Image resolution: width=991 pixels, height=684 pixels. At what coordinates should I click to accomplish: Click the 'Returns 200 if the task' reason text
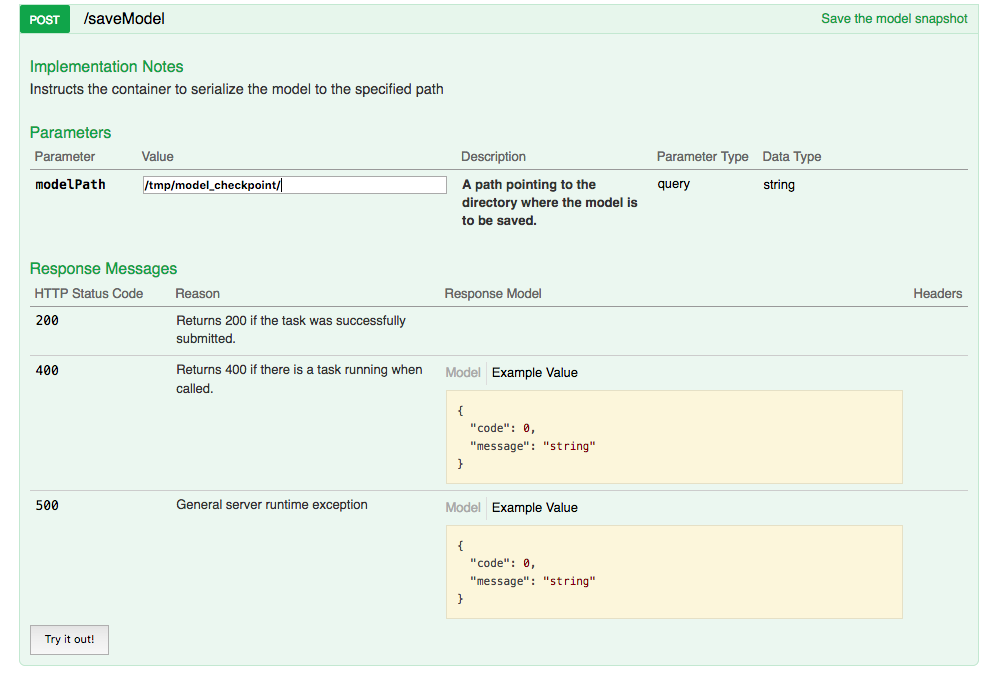(x=291, y=329)
